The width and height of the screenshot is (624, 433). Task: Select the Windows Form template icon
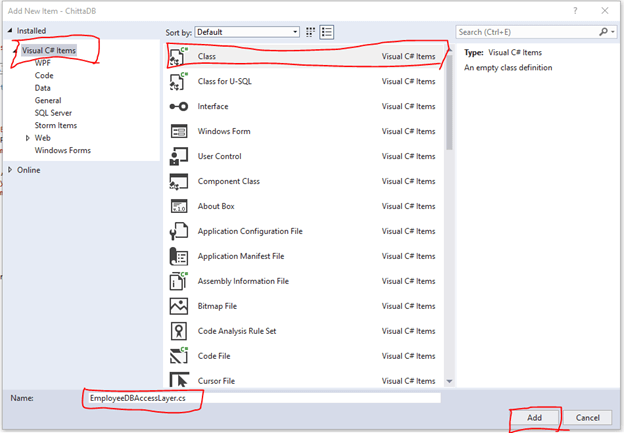[179, 131]
